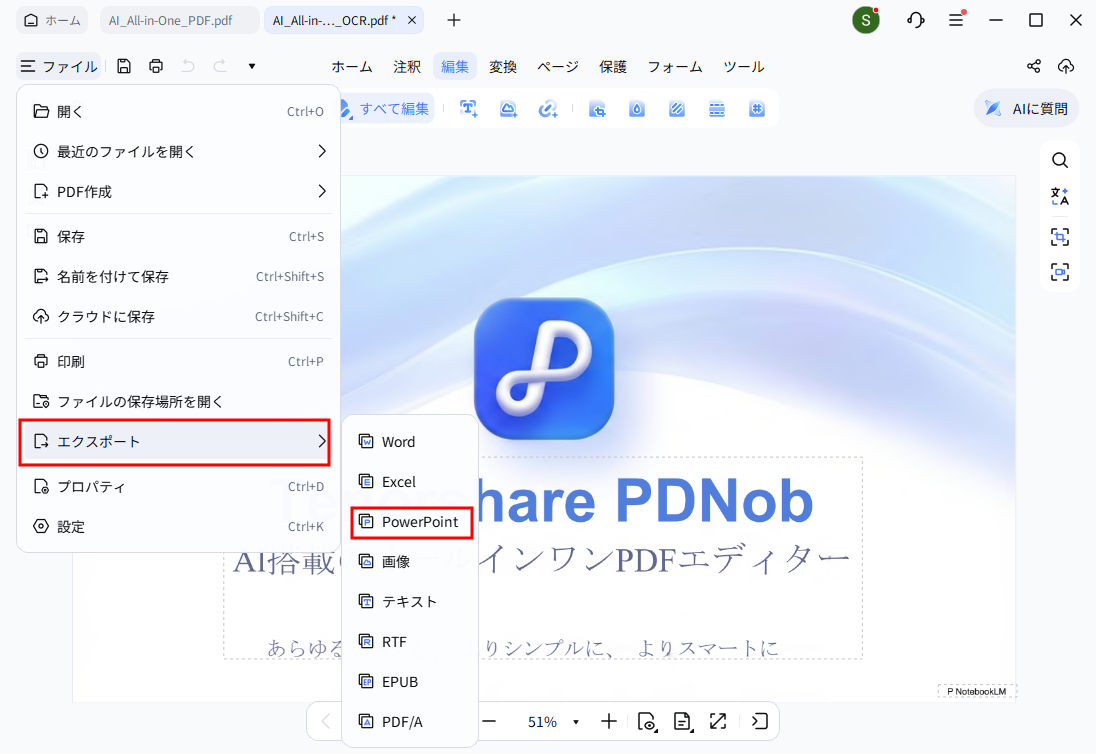
Task: Click the search magnifier icon in right sidebar
Action: coord(1060,161)
